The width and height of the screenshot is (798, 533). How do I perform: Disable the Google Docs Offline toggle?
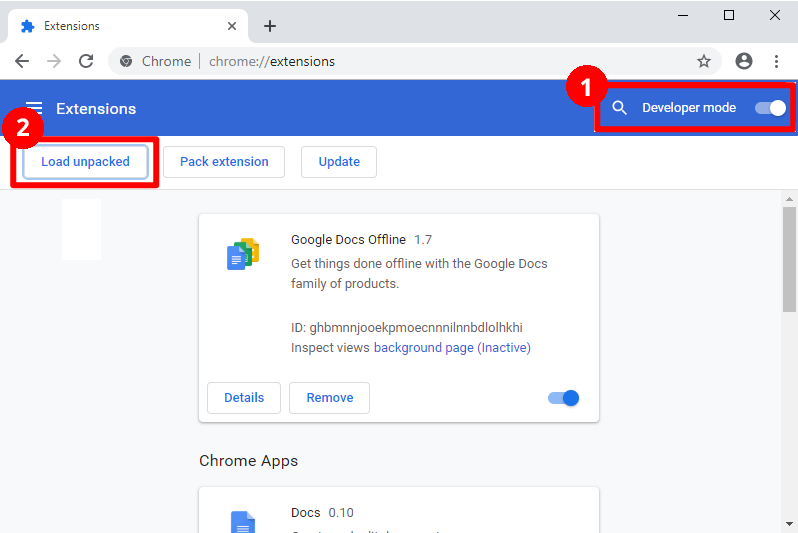coord(564,398)
